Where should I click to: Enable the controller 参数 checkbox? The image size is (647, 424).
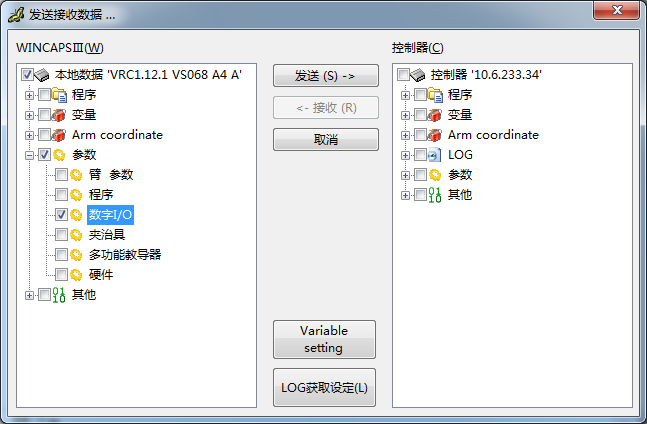point(420,175)
